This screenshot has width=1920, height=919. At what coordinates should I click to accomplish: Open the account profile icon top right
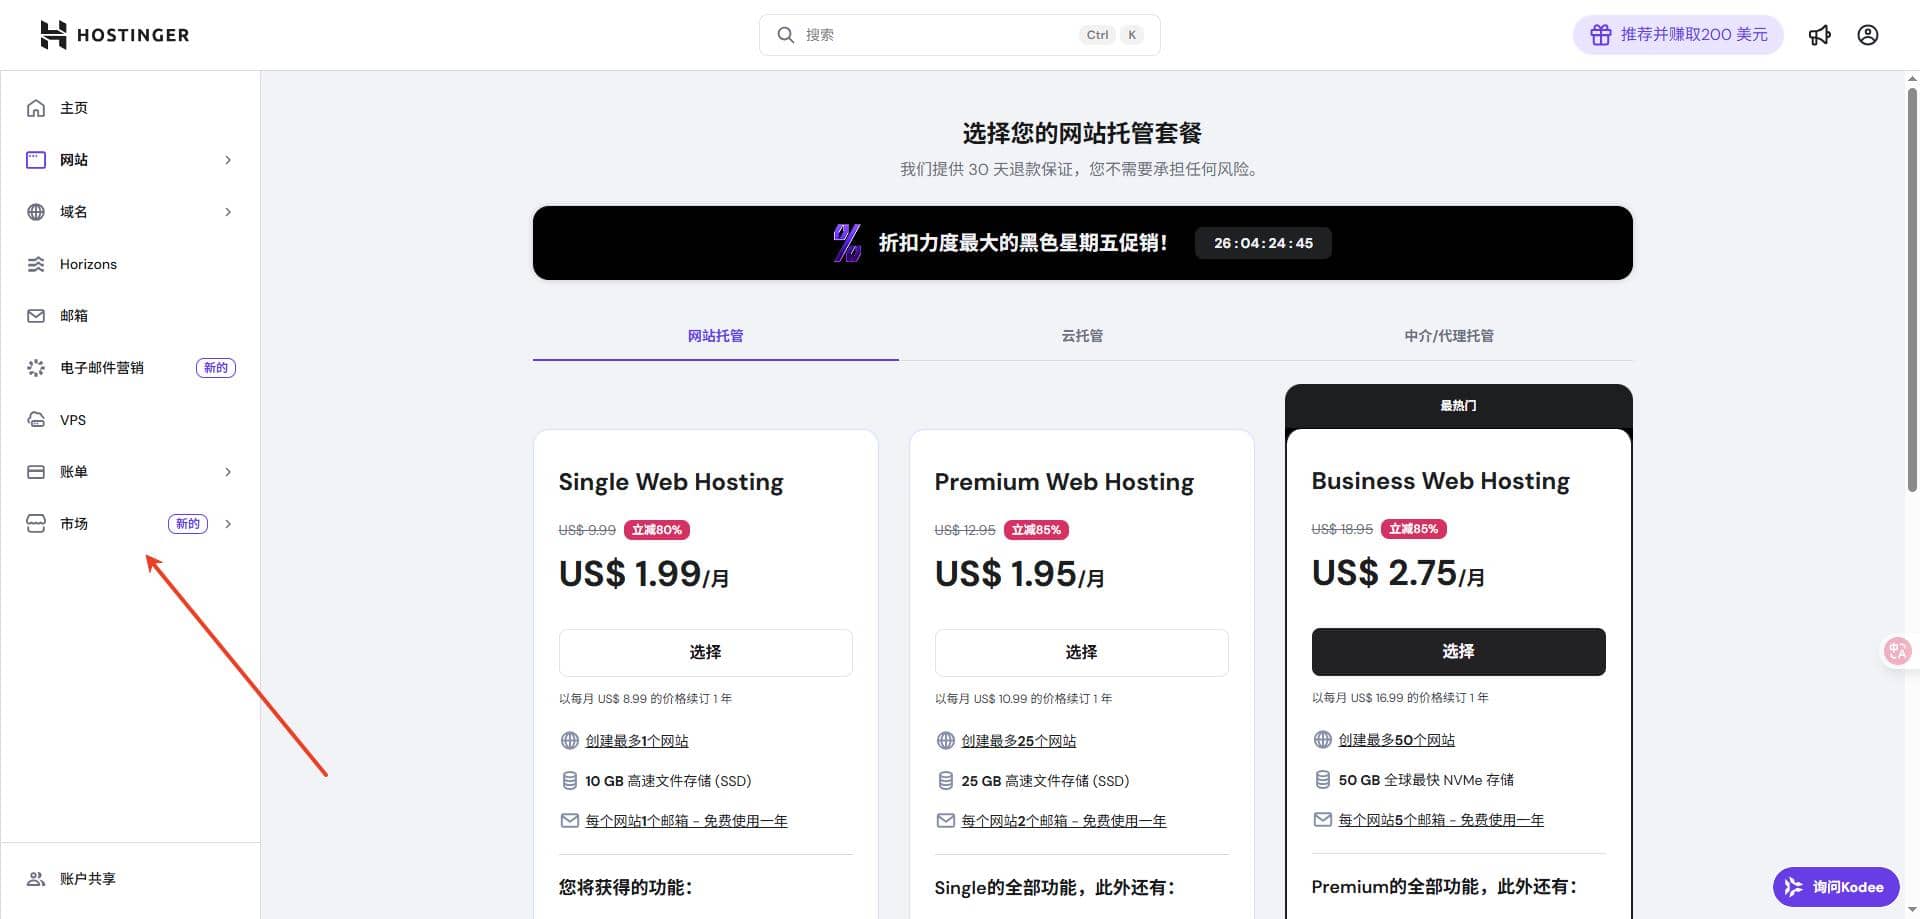[x=1868, y=35]
